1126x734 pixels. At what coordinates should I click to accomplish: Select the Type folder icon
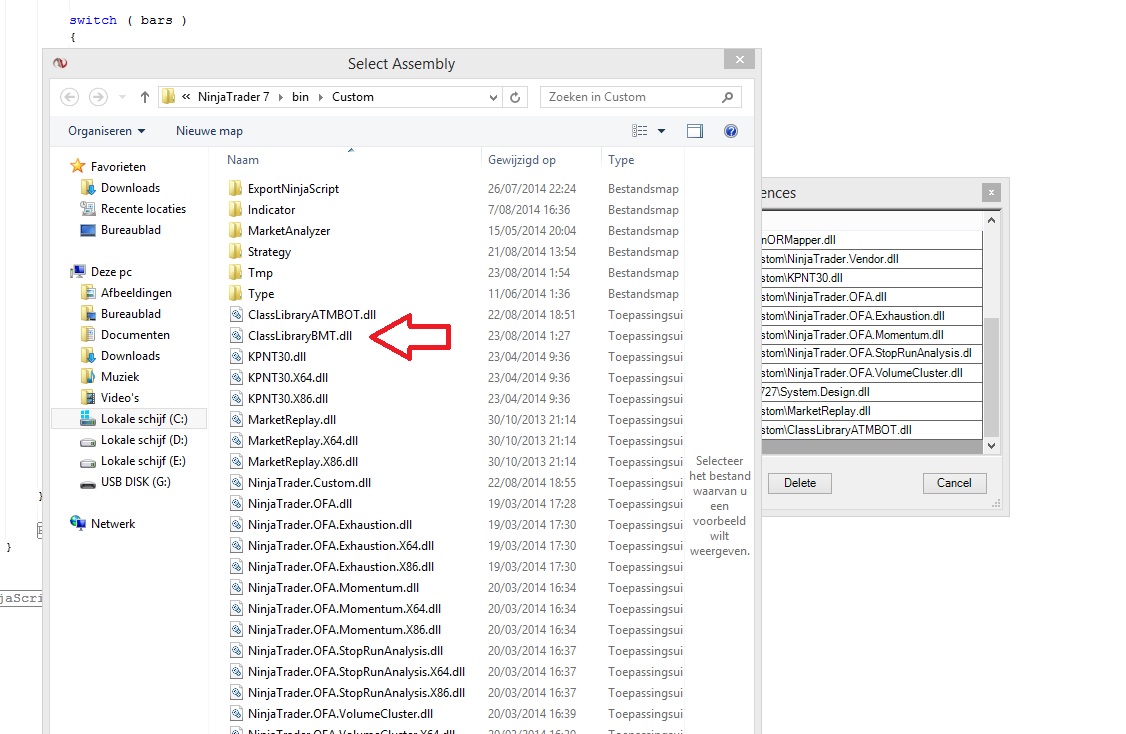[x=235, y=294]
